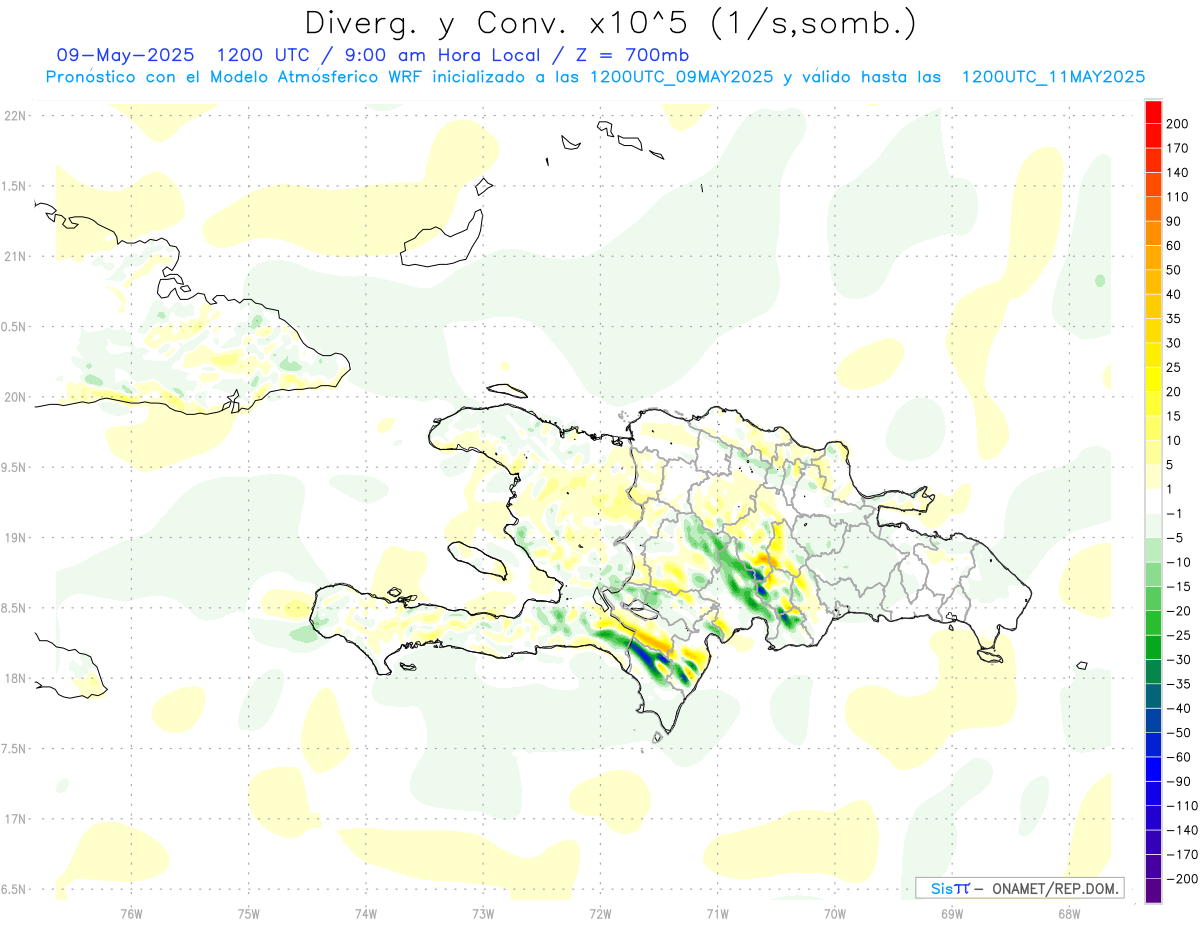Click the '72W' longitude label
Viewport: 1200px width, 927px height.
[x=601, y=914]
